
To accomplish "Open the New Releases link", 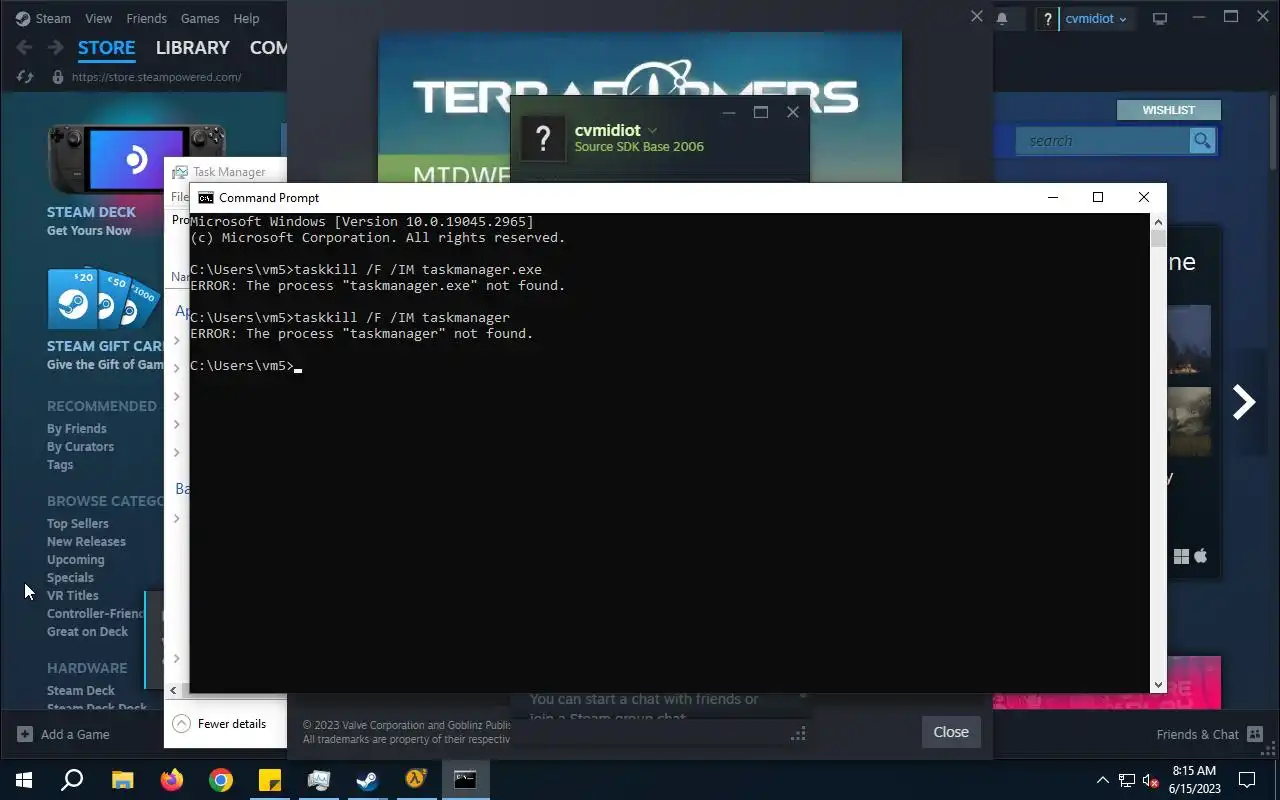I will pyautogui.click(x=86, y=541).
